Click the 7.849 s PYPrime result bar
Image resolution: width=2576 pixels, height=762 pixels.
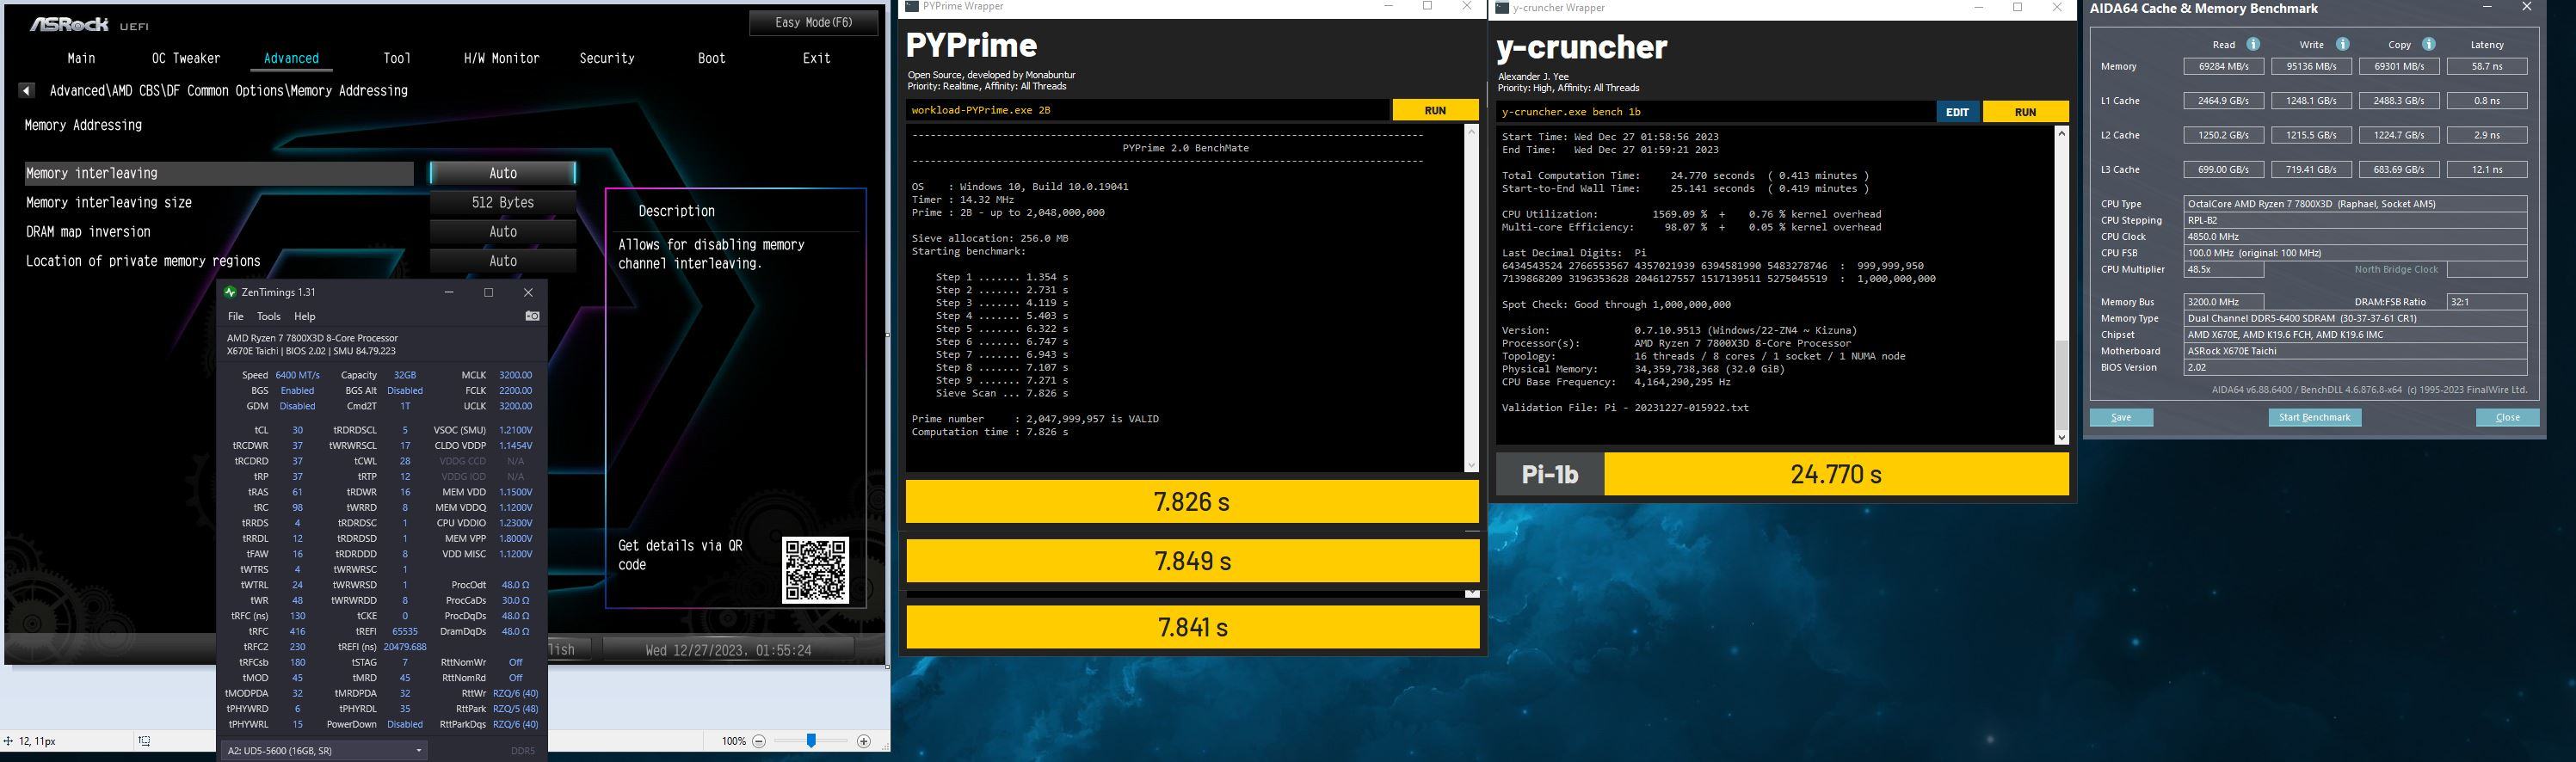tap(1192, 561)
